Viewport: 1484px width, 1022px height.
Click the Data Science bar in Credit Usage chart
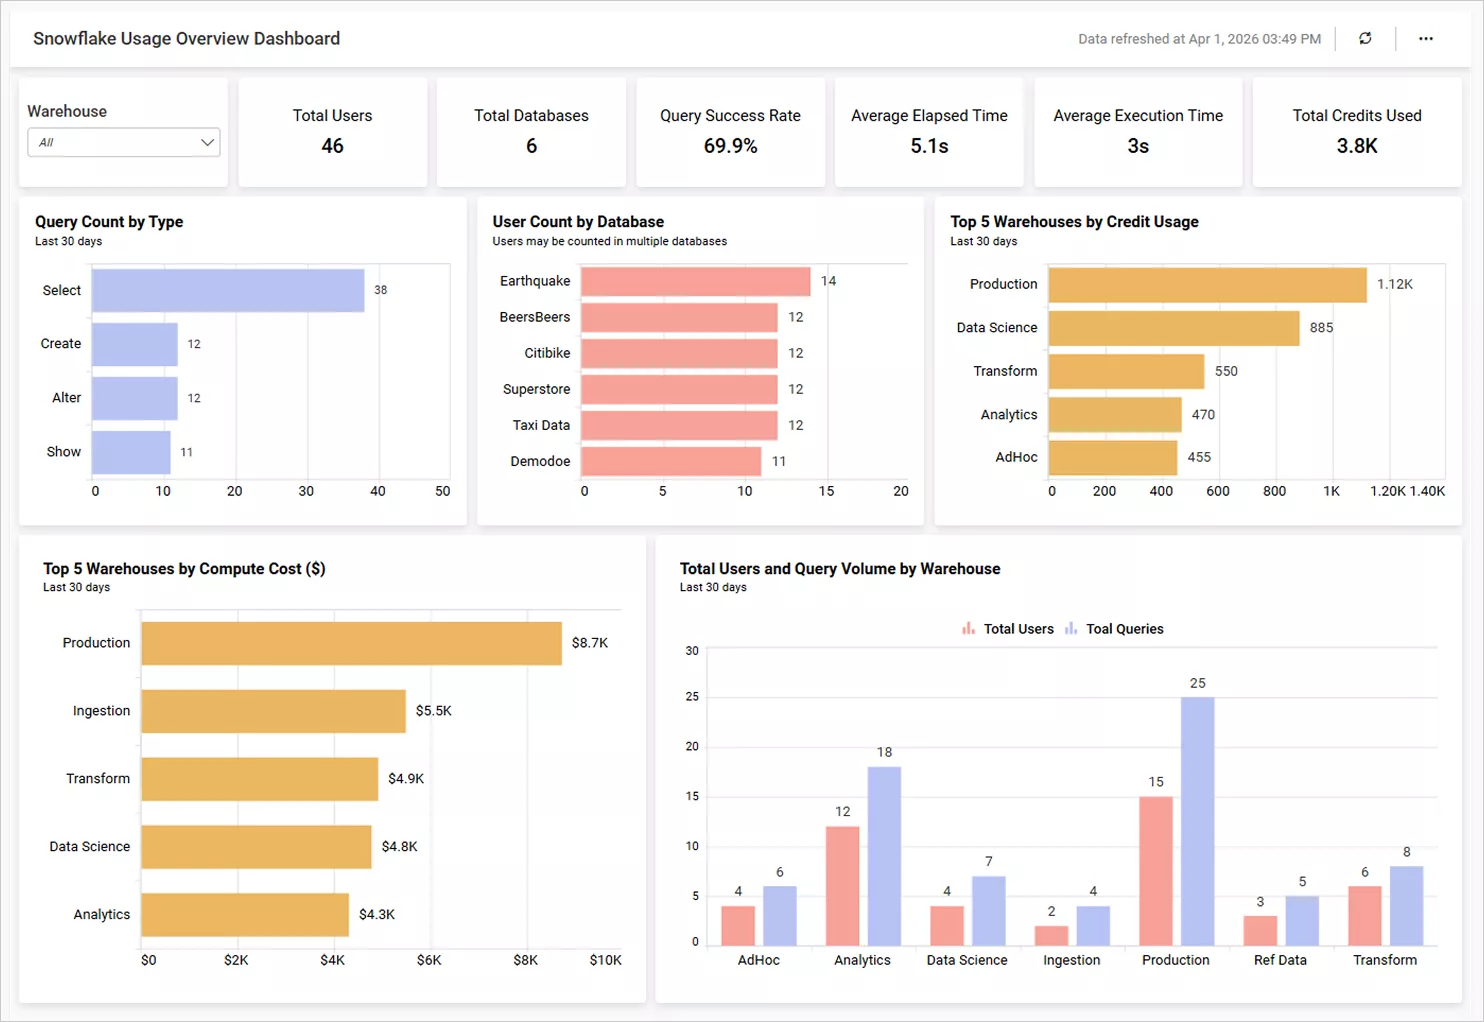1174,328
